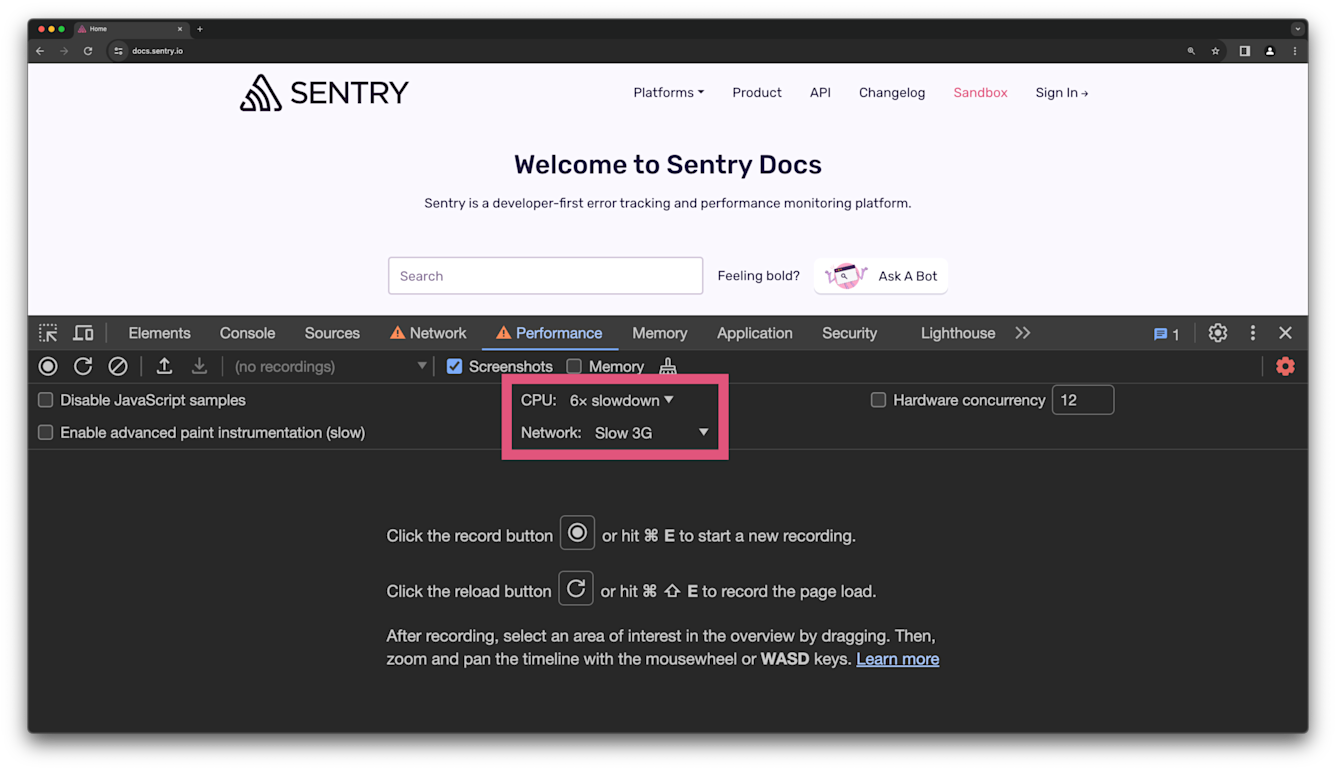Toggle the device toolbar icon
The width and height of the screenshot is (1336, 770).
tap(84, 333)
